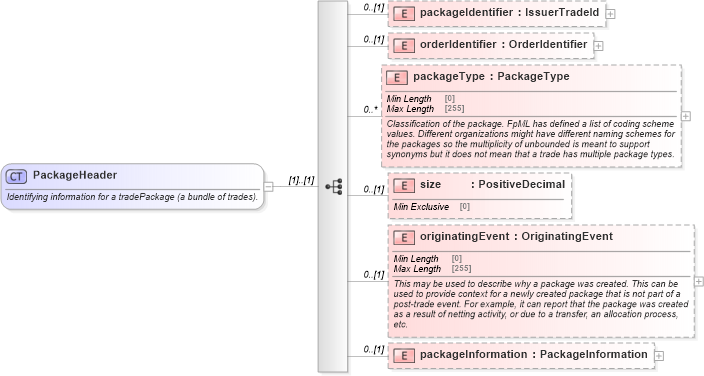704x376 pixels.
Task: Click the vertical sequence bar
Action: tap(333, 186)
